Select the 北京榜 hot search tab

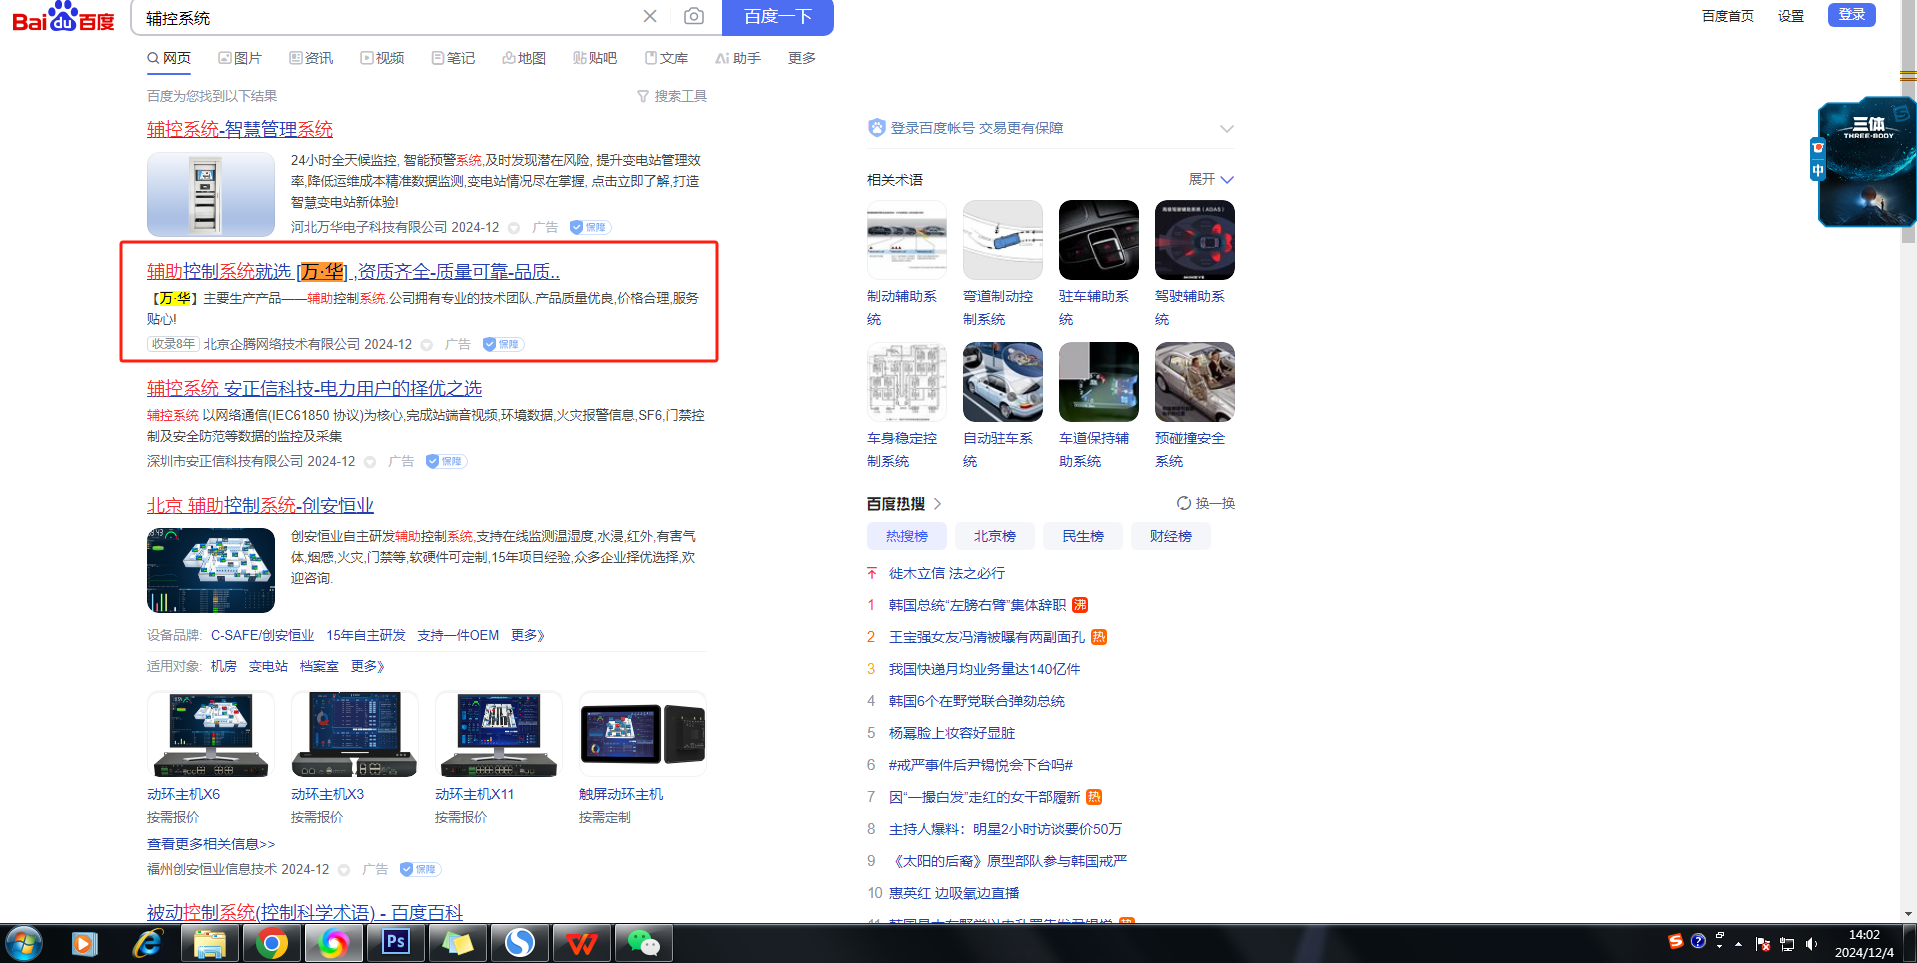point(995,536)
